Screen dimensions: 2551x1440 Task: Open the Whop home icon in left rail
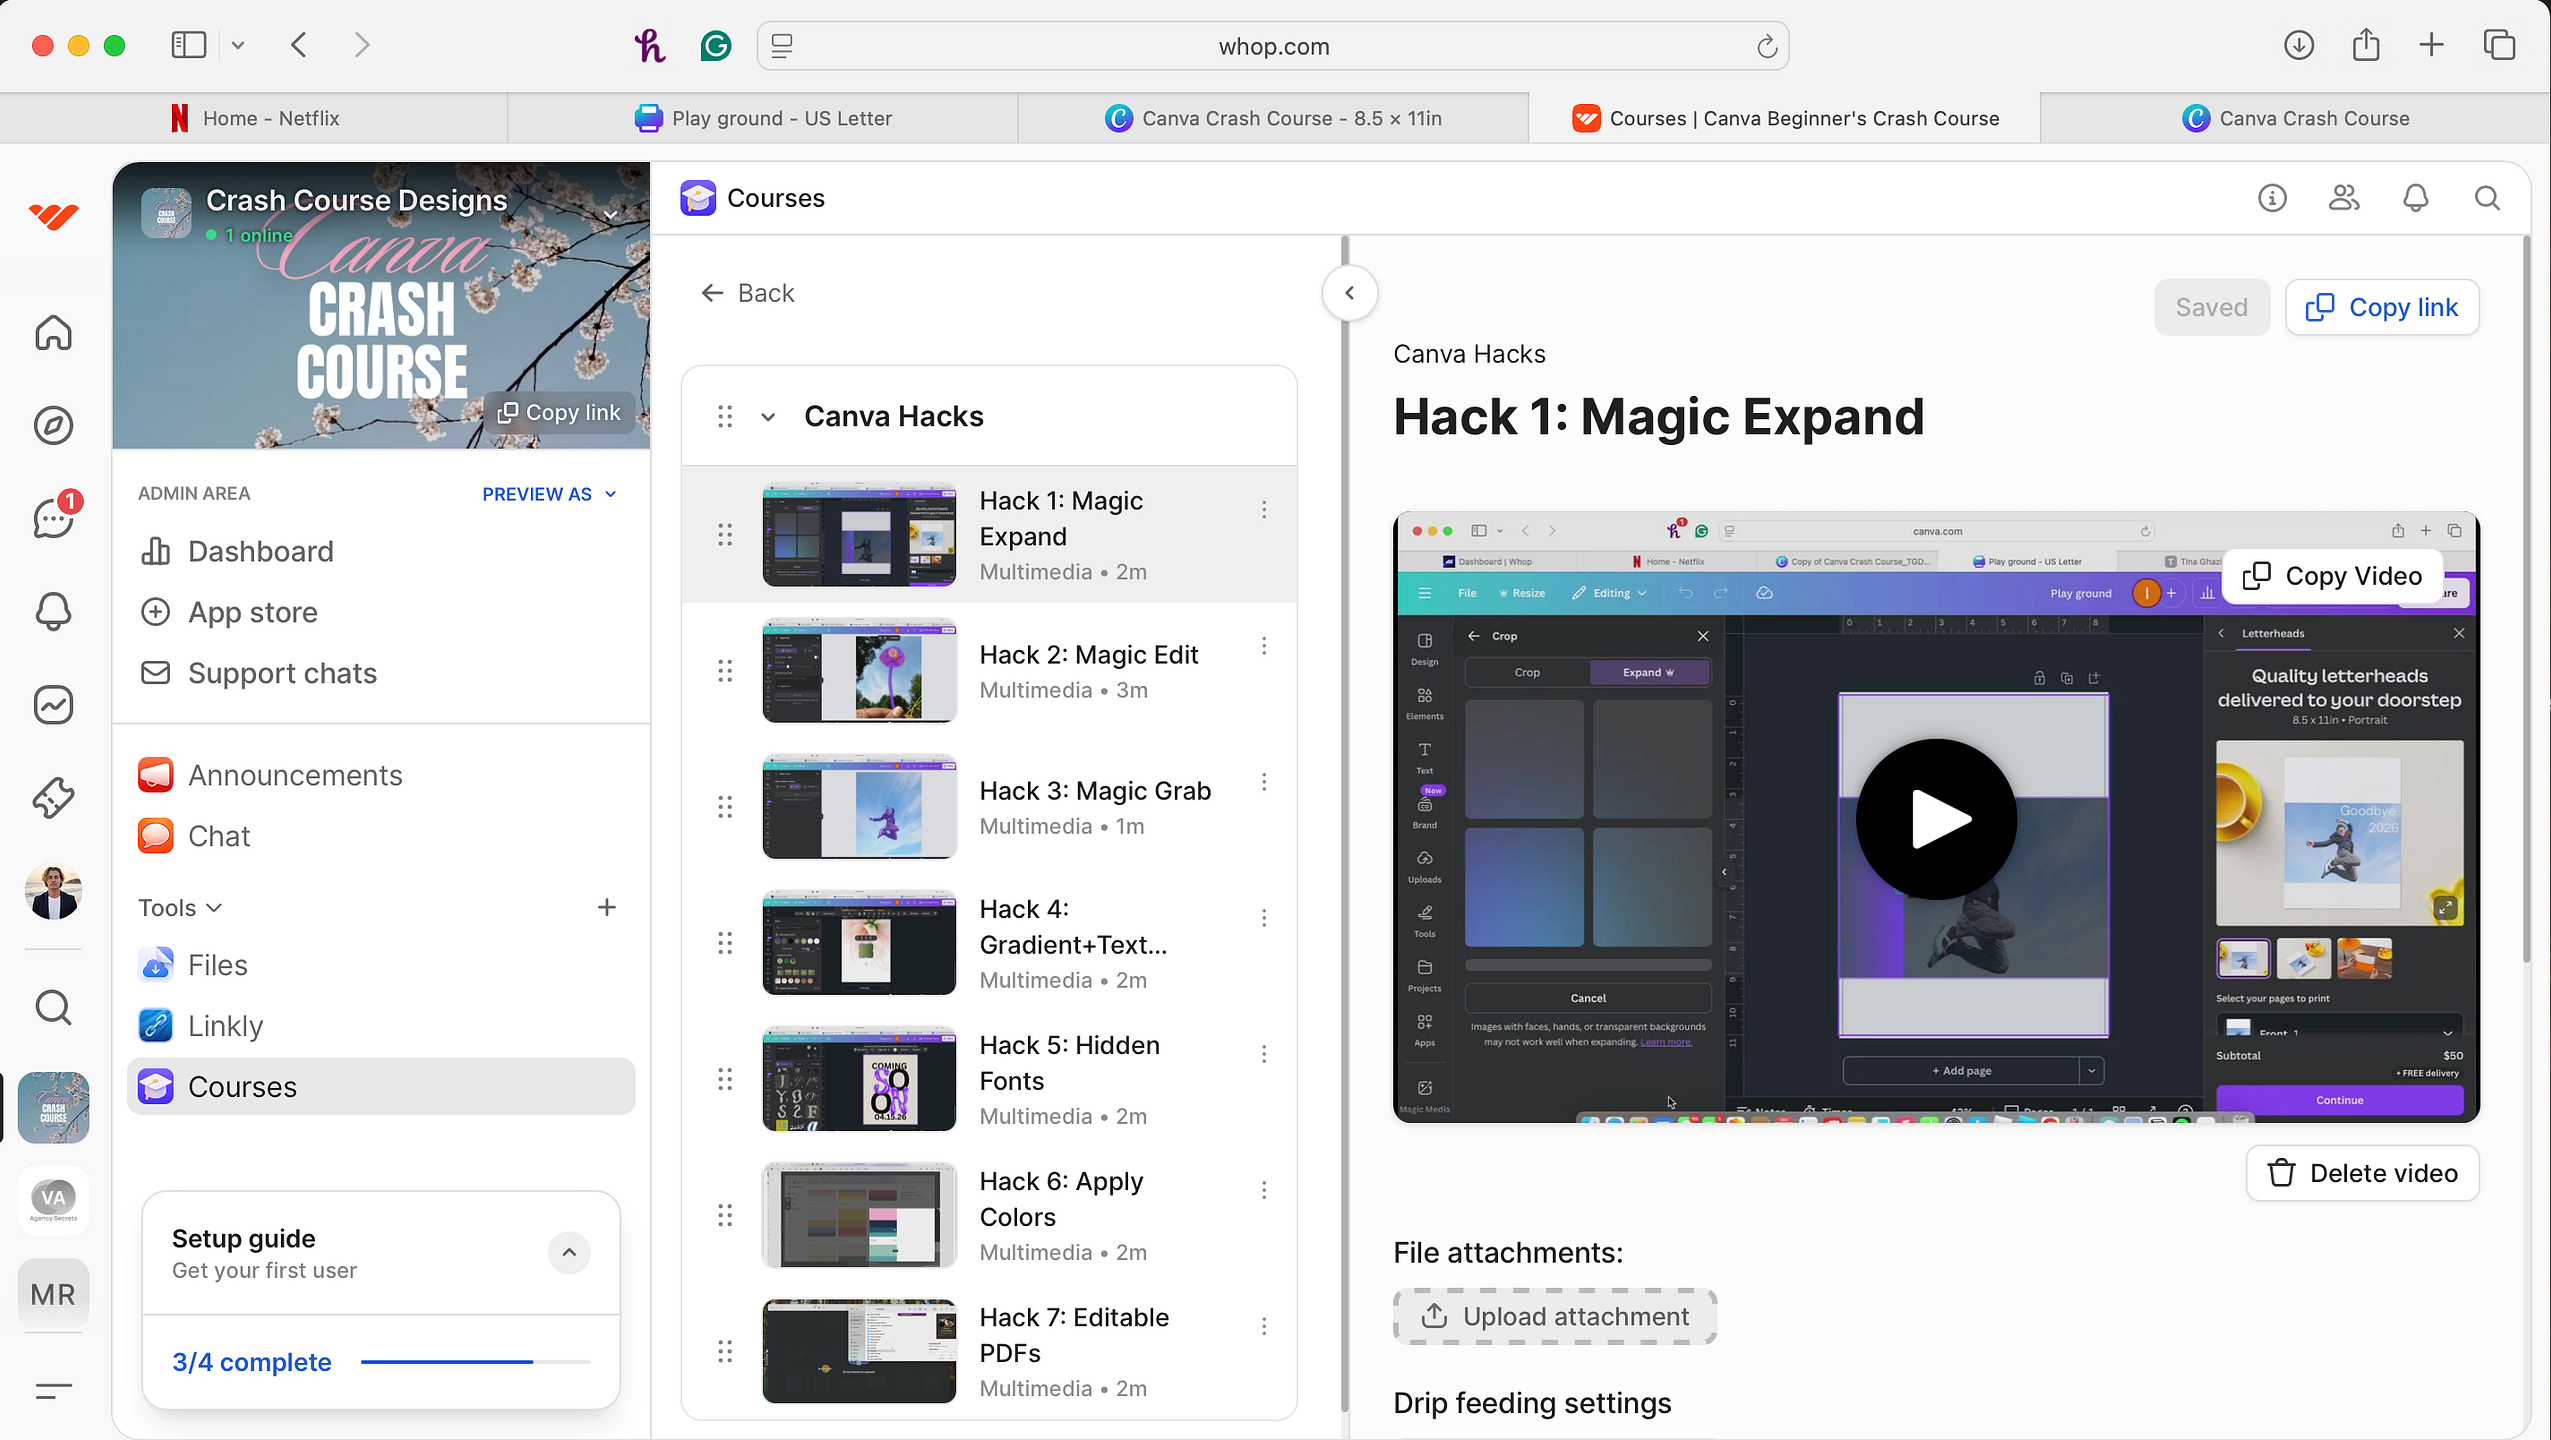[53, 333]
